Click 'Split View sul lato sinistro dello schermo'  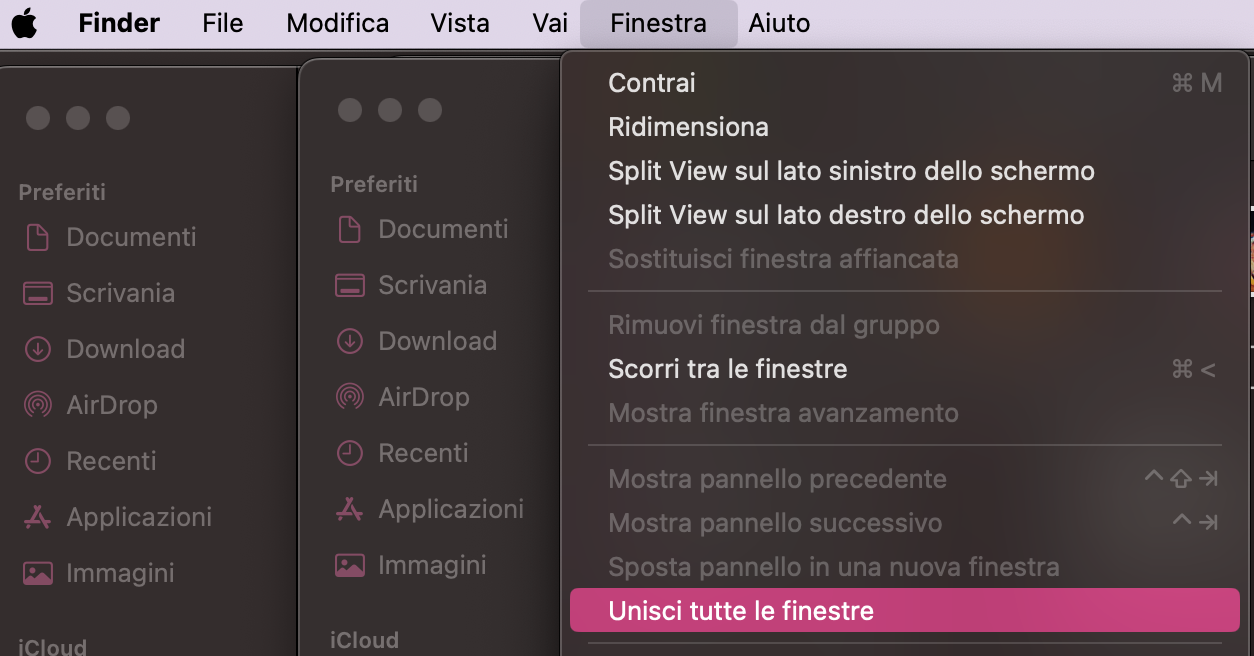click(851, 171)
